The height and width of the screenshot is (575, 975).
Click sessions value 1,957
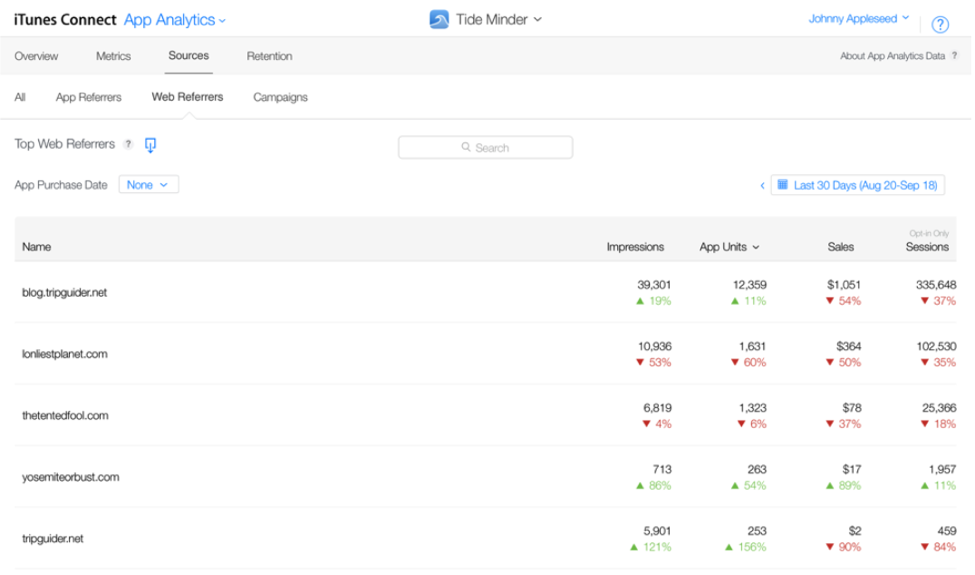[x=943, y=469]
